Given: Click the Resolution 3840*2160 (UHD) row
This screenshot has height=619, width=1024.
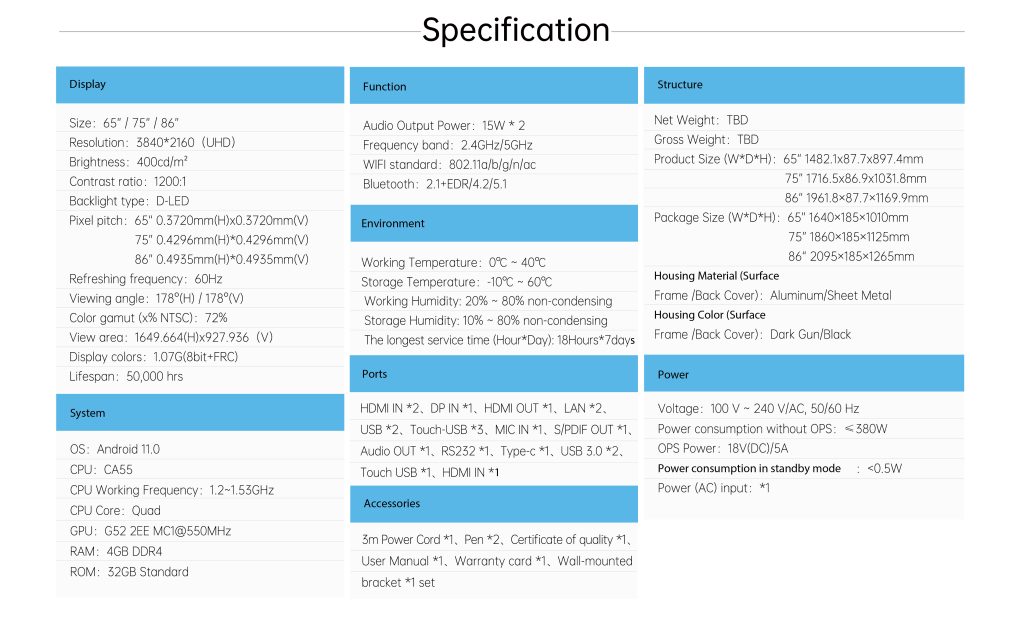Looking at the screenshot, I should [152, 143].
